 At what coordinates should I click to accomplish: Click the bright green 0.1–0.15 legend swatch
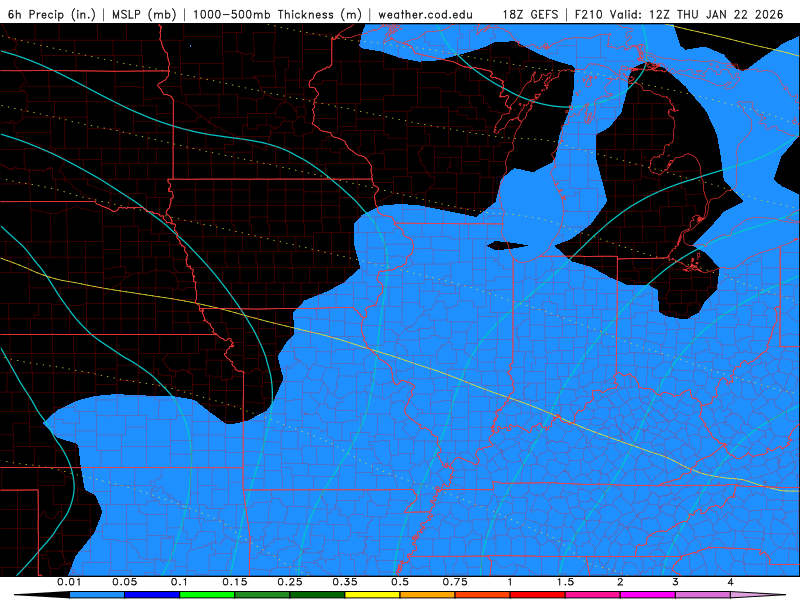click(x=207, y=595)
